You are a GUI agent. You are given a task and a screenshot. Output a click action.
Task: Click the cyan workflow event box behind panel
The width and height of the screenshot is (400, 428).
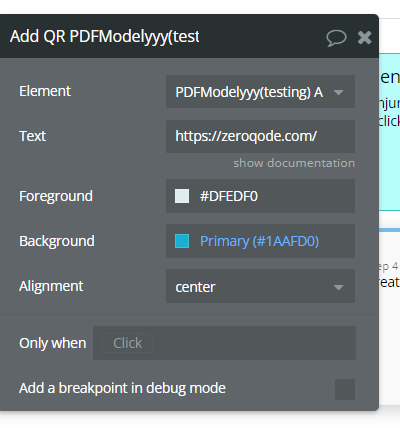point(389,132)
